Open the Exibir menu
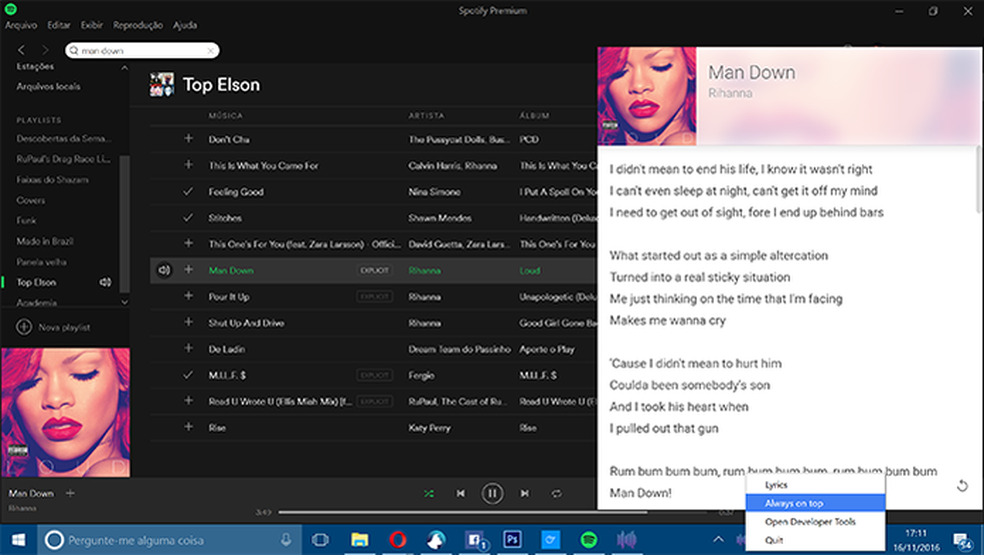The image size is (984, 555). click(92, 25)
